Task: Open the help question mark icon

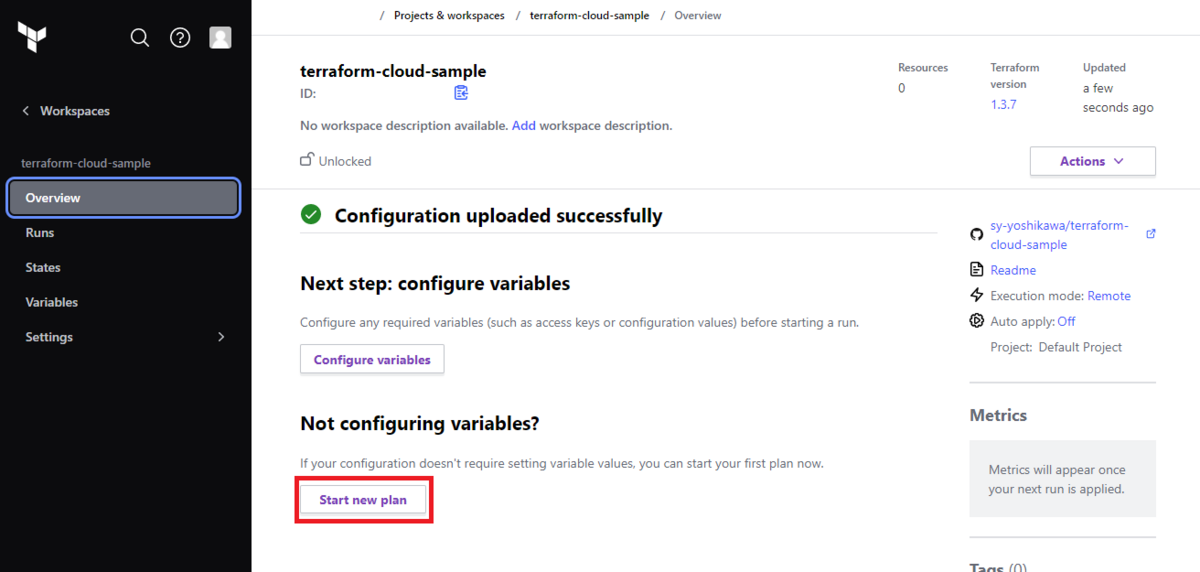Action: pos(180,38)
